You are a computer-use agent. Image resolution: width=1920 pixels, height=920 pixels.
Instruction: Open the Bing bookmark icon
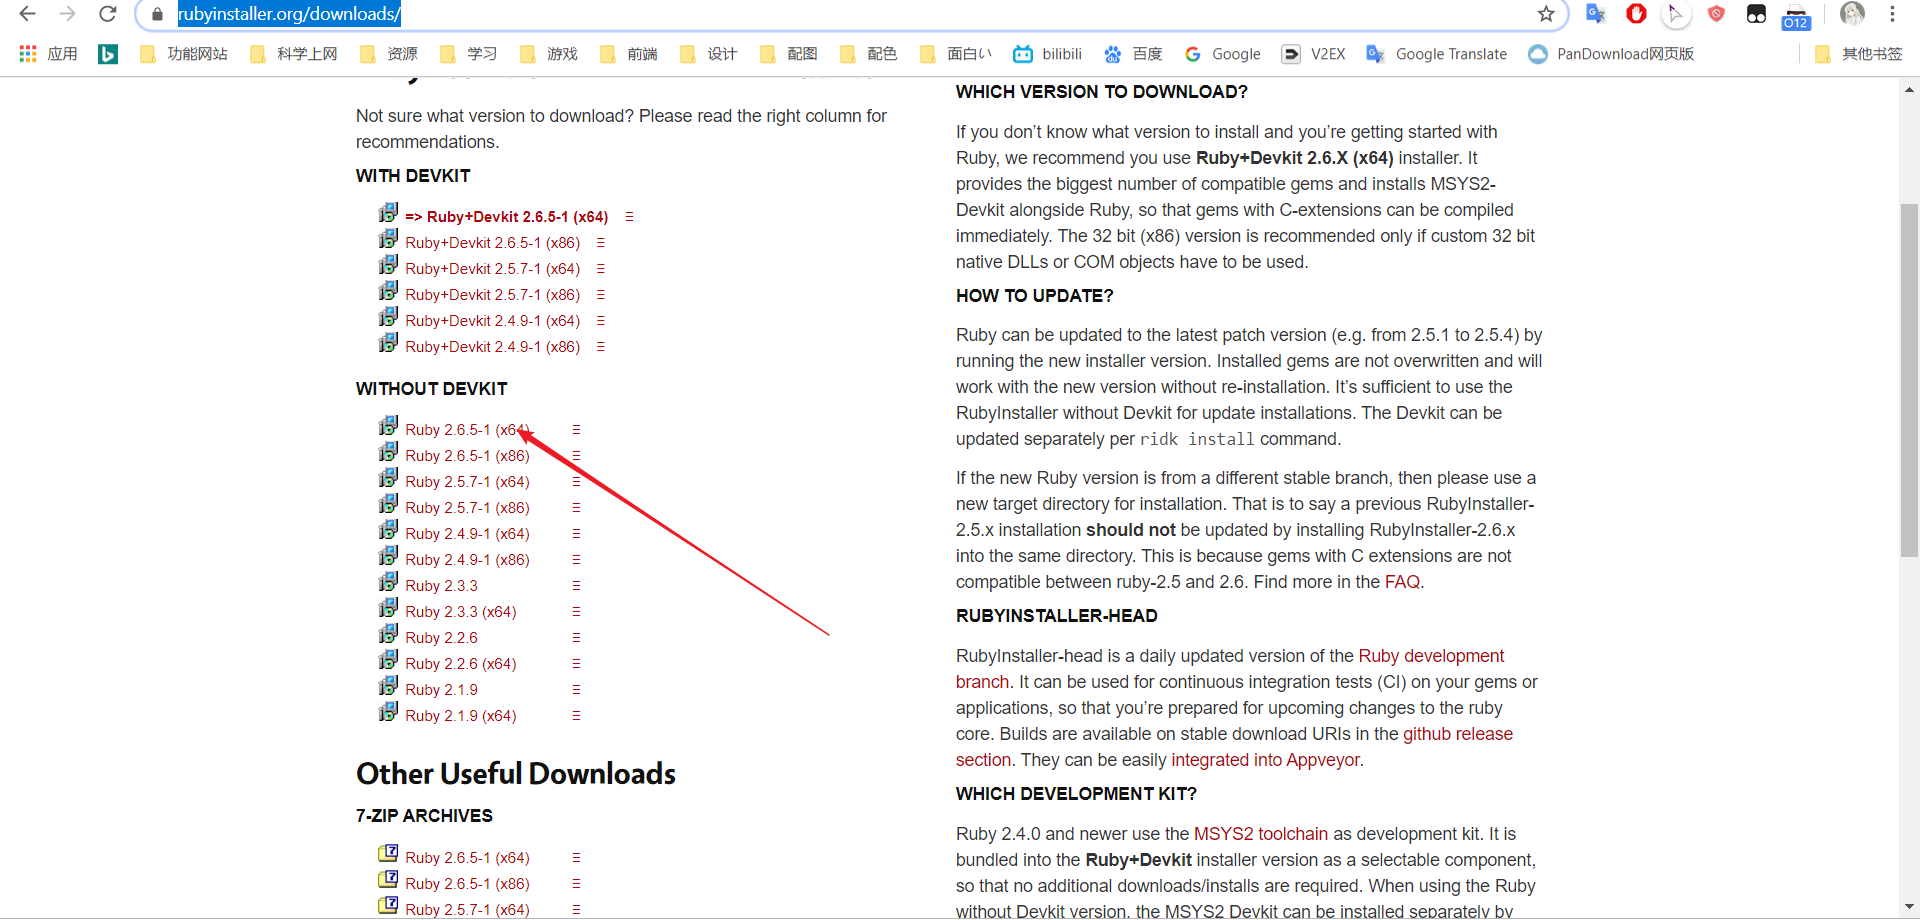tap(108, 54)
